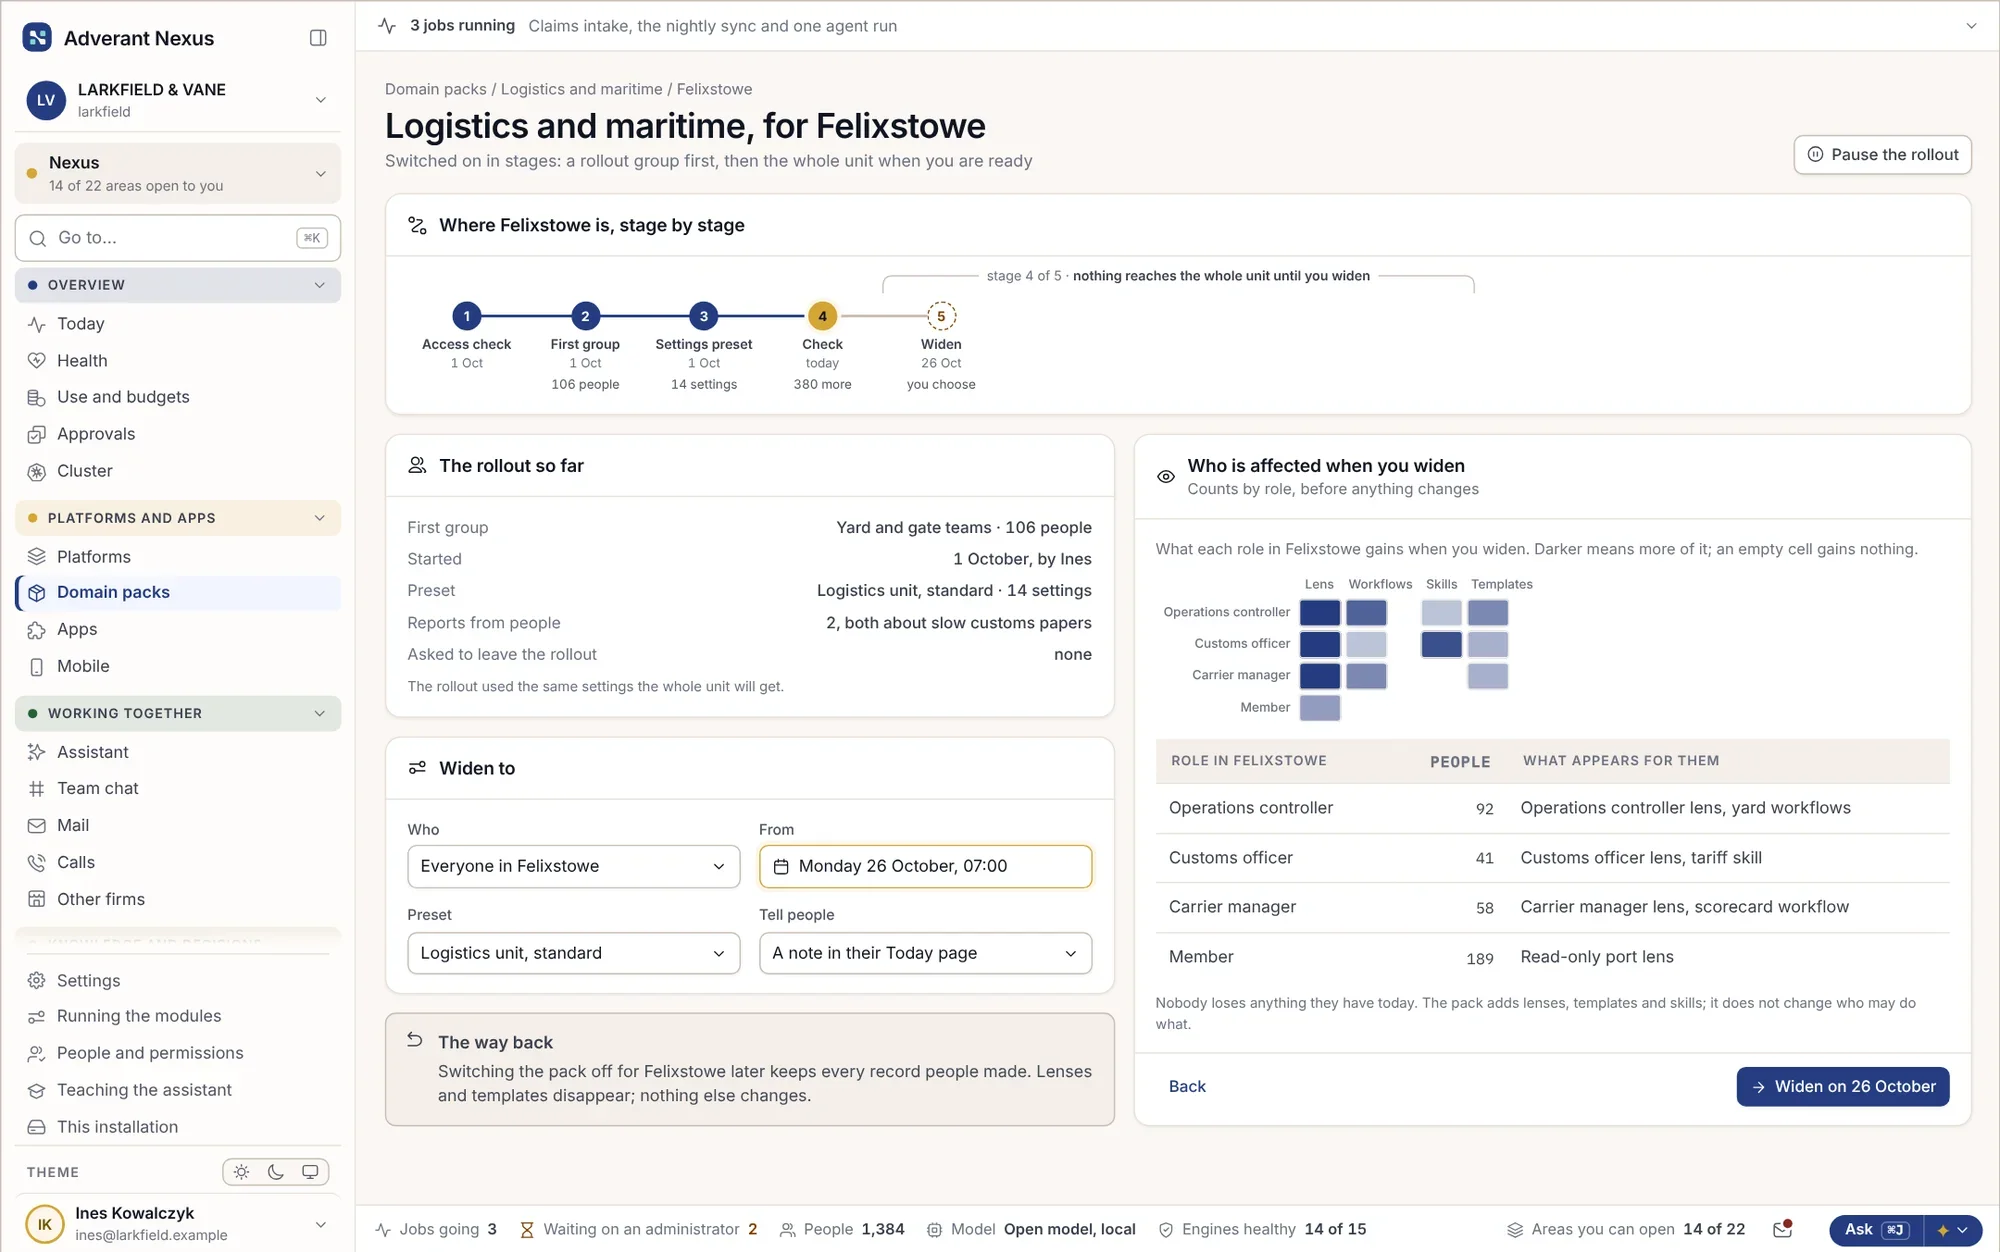Switch to dark theme moon toggle
This screenshot has width=2000, height=1252.
276,1172
